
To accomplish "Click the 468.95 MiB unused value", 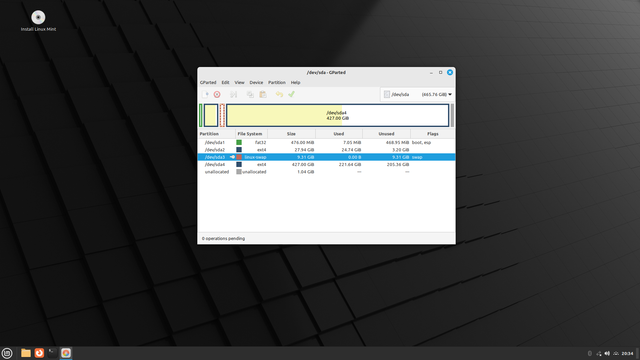I will pyautogui.click(x=397, y=142).
